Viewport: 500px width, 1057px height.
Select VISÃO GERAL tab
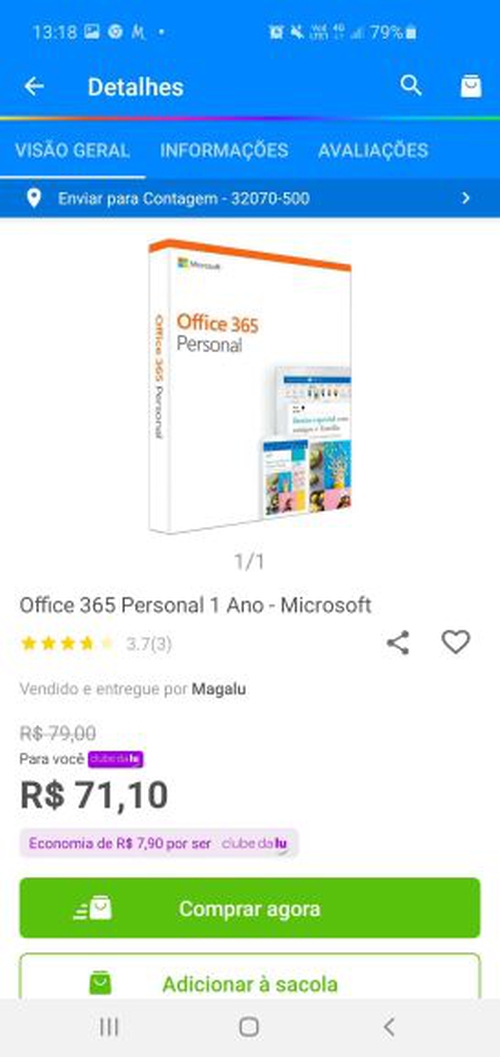pyautogui.click(x=73, y=150)
